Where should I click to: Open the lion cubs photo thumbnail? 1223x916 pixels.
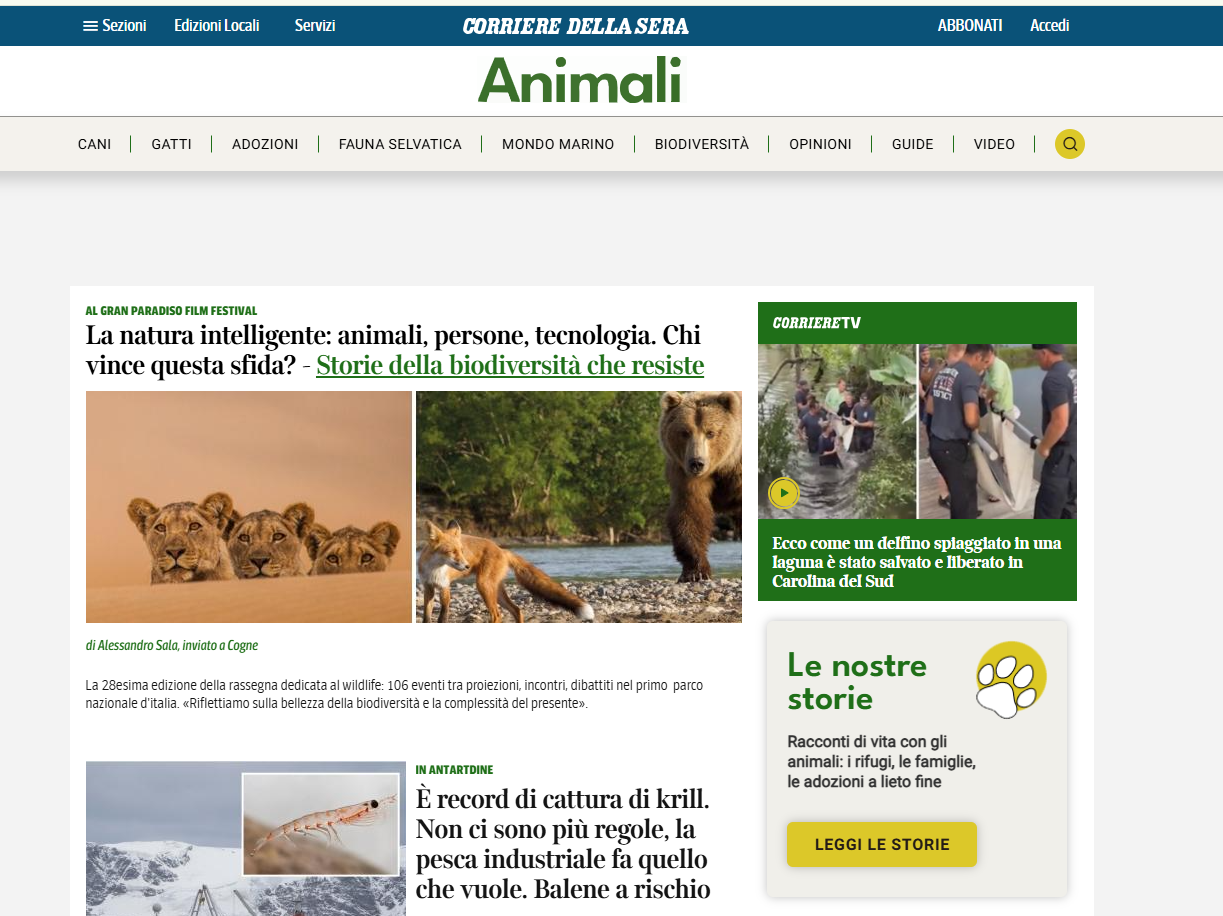point(249,507)
